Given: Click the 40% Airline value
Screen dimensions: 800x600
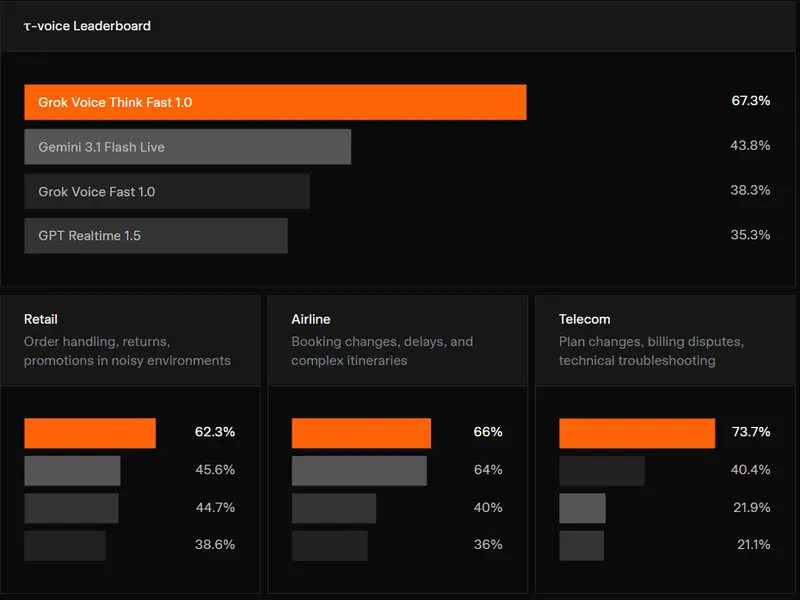Looking at the screenshot, I should (488, 507).
